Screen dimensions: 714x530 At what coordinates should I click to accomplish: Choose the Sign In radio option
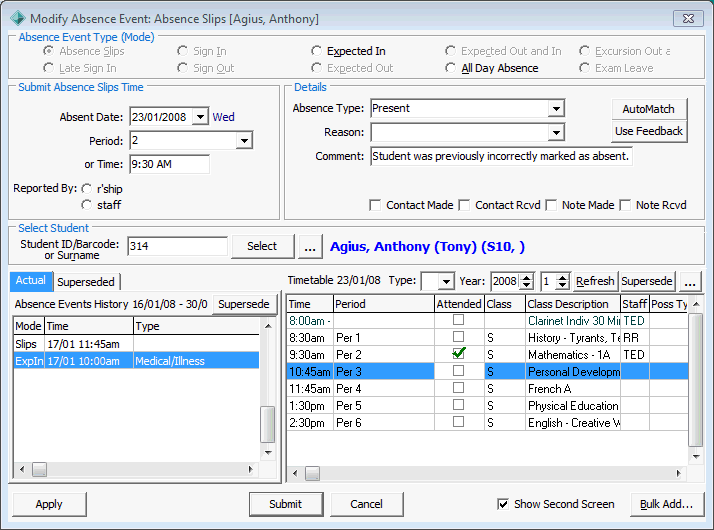click(182, 51)
